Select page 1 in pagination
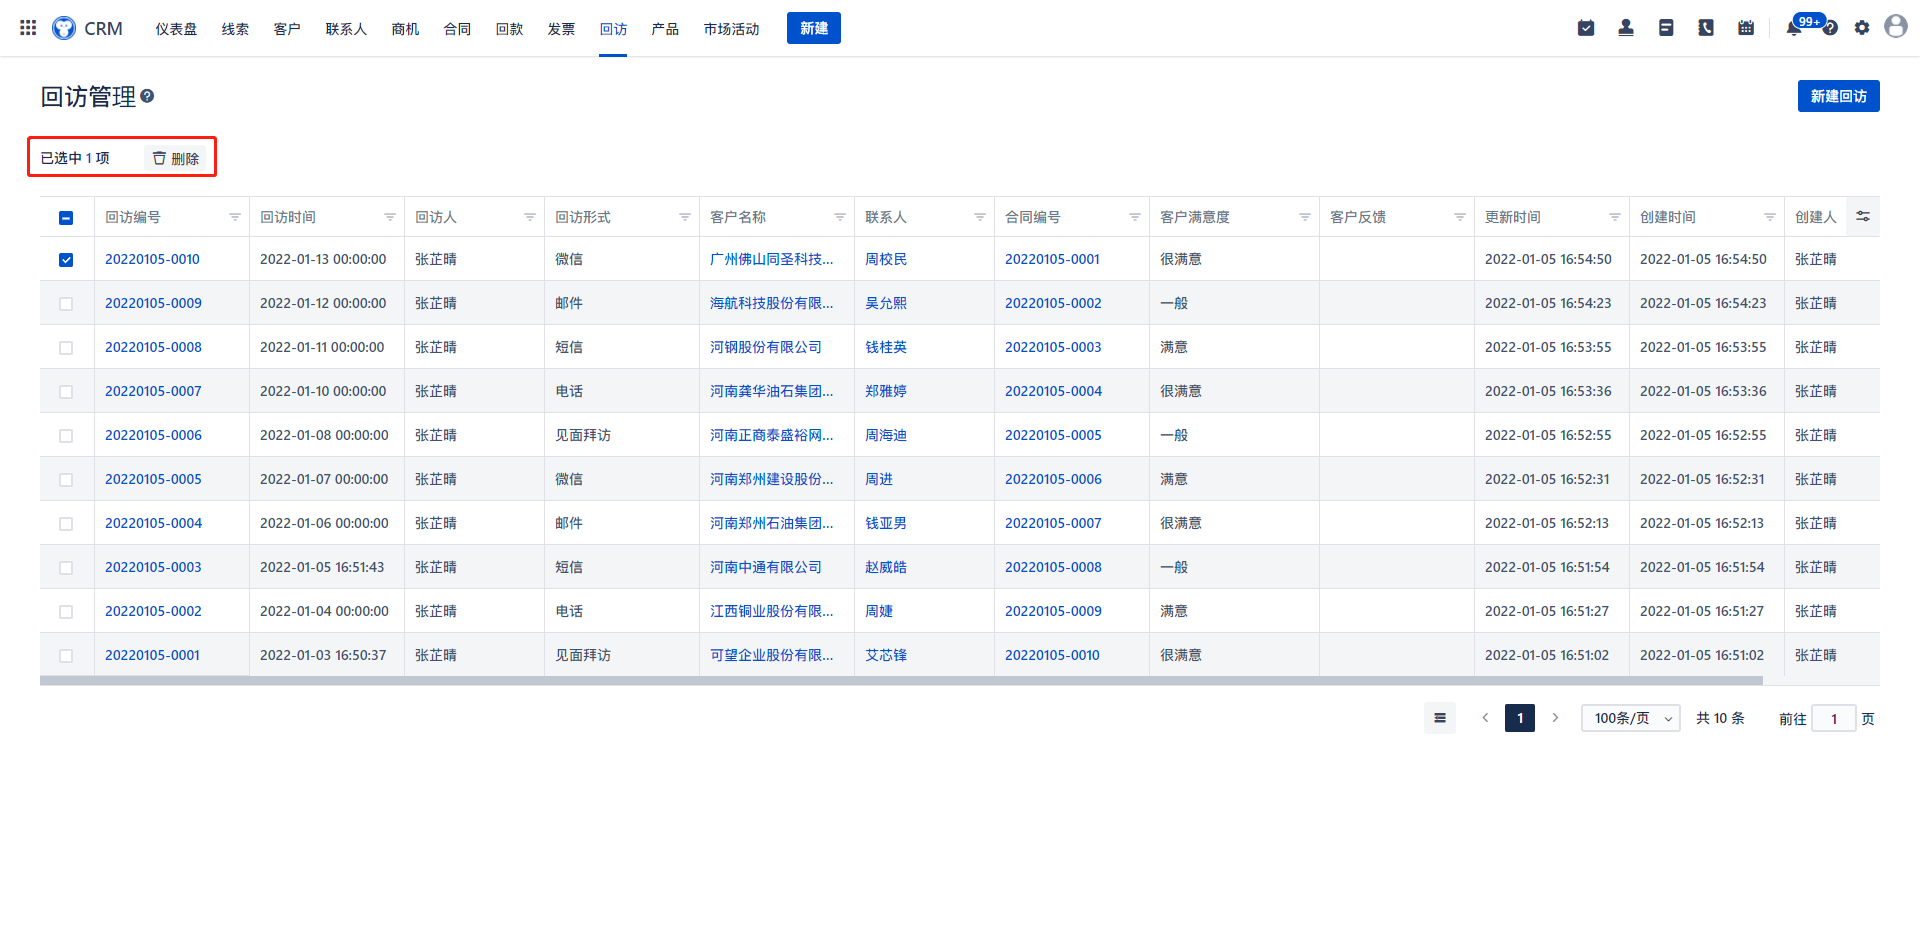1920x937 pixels. tap(1520, 718)
